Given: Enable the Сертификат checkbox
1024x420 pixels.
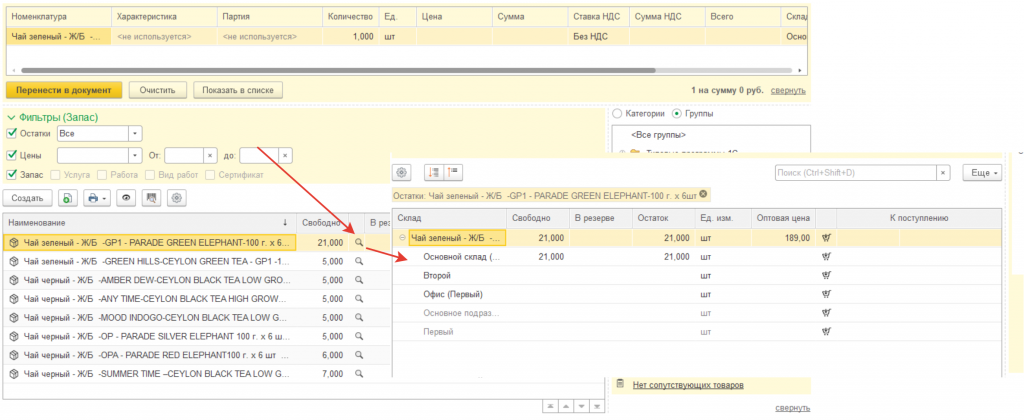Looking at the screenshot, I should (210, 175).
